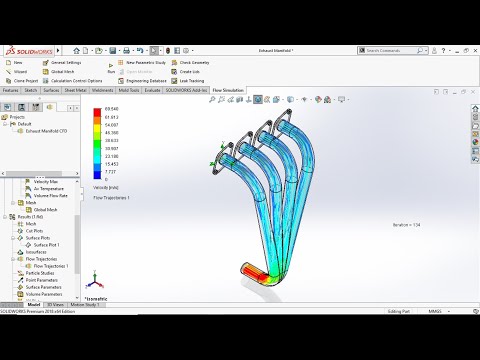Image resolution: width=480 pixels, height=360 pixels.
Task: Switch to the Surfaces ribbon tab
Action: click(x=51, y=90)
